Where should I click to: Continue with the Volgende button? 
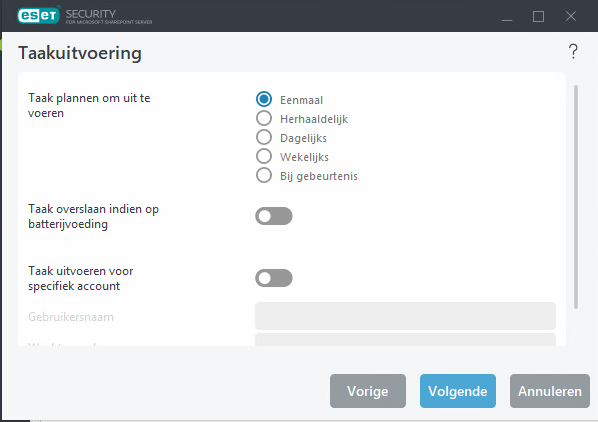[458, 391]
